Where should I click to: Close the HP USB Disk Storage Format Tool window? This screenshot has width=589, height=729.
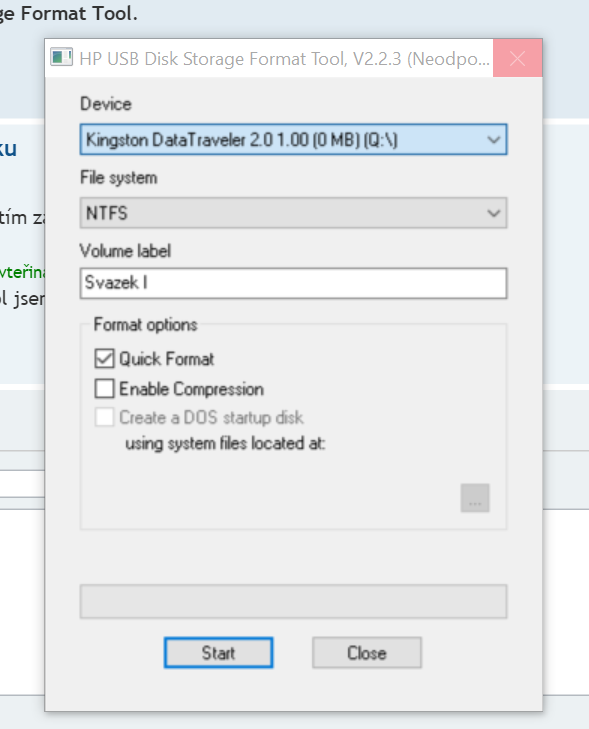[x=517, y=58]
